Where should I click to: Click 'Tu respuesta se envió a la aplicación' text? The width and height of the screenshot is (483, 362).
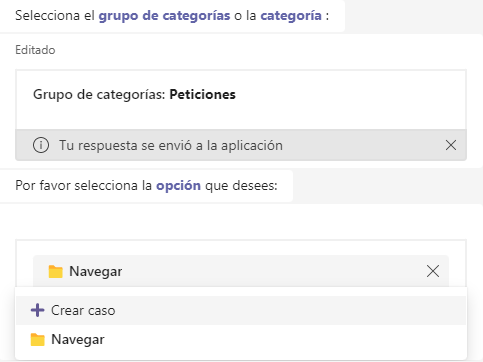[x=171, y=146]
